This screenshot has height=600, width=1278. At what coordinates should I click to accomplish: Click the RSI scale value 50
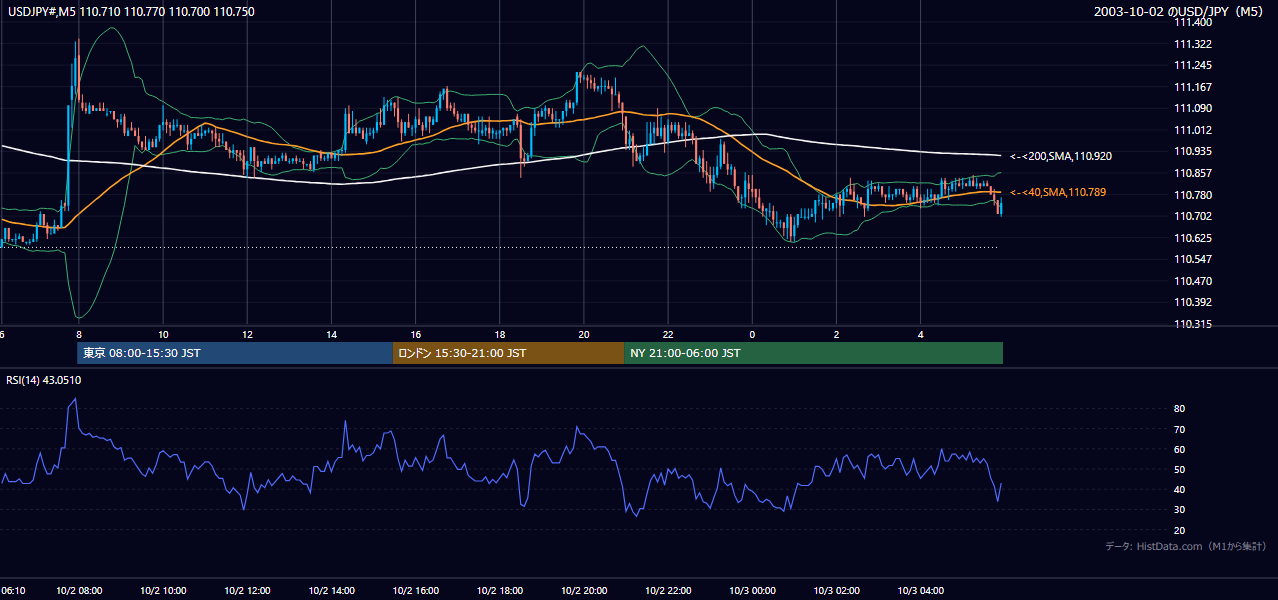tap(1180, 469)
